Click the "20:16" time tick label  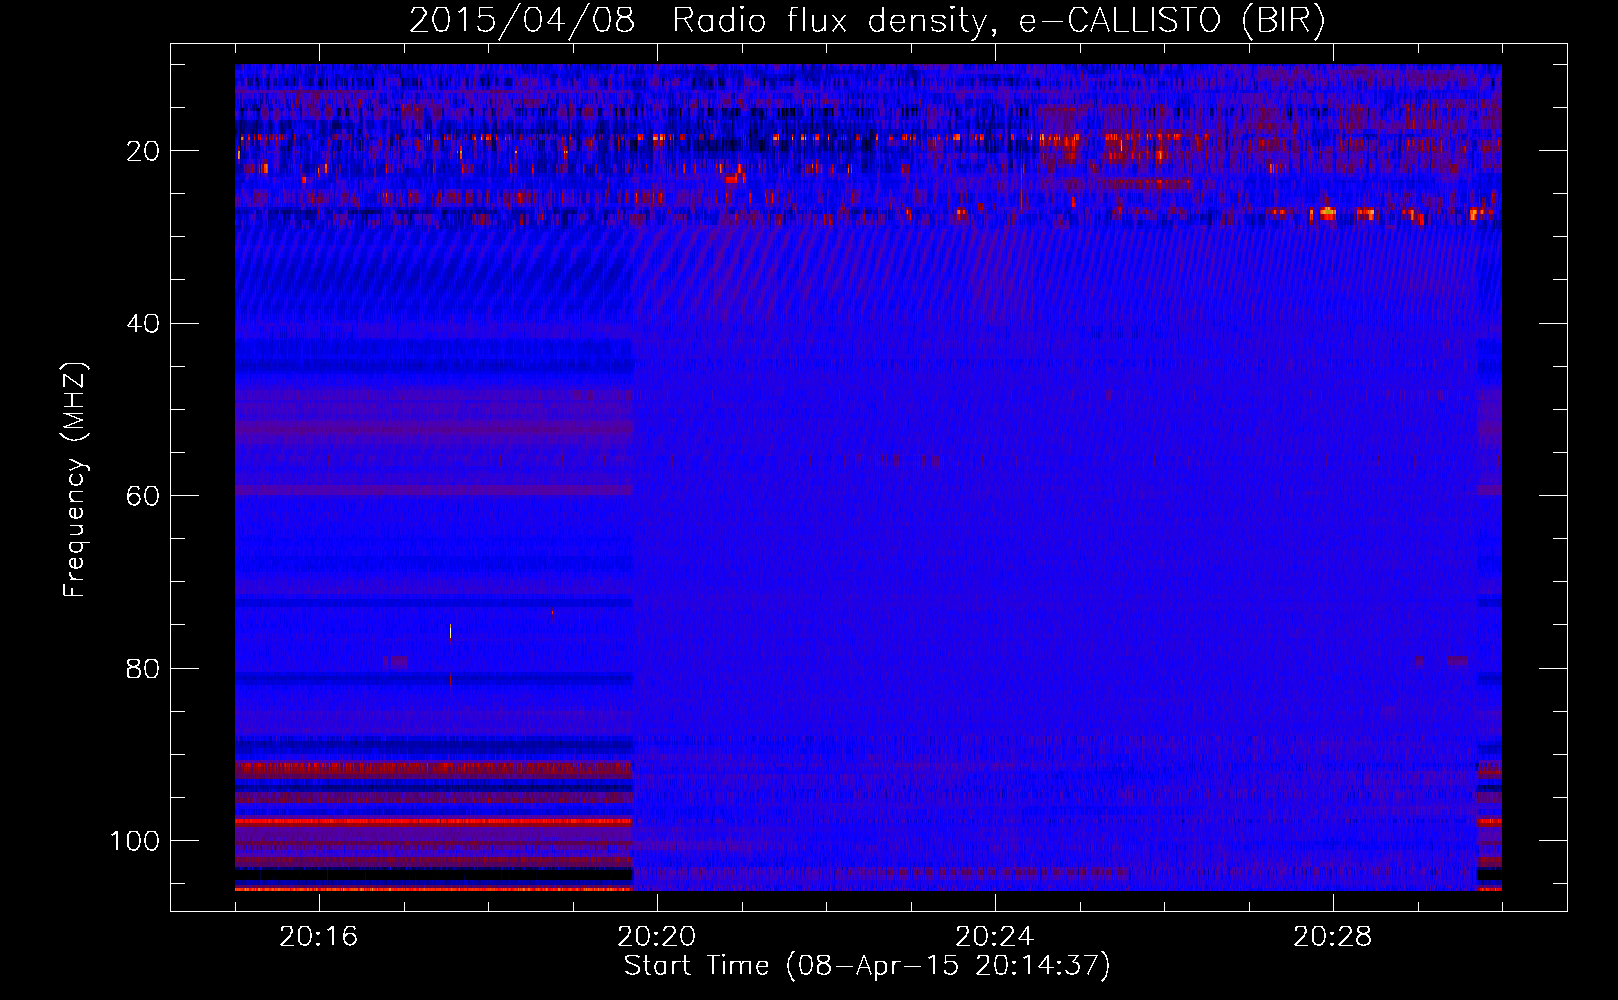[319, 937]
